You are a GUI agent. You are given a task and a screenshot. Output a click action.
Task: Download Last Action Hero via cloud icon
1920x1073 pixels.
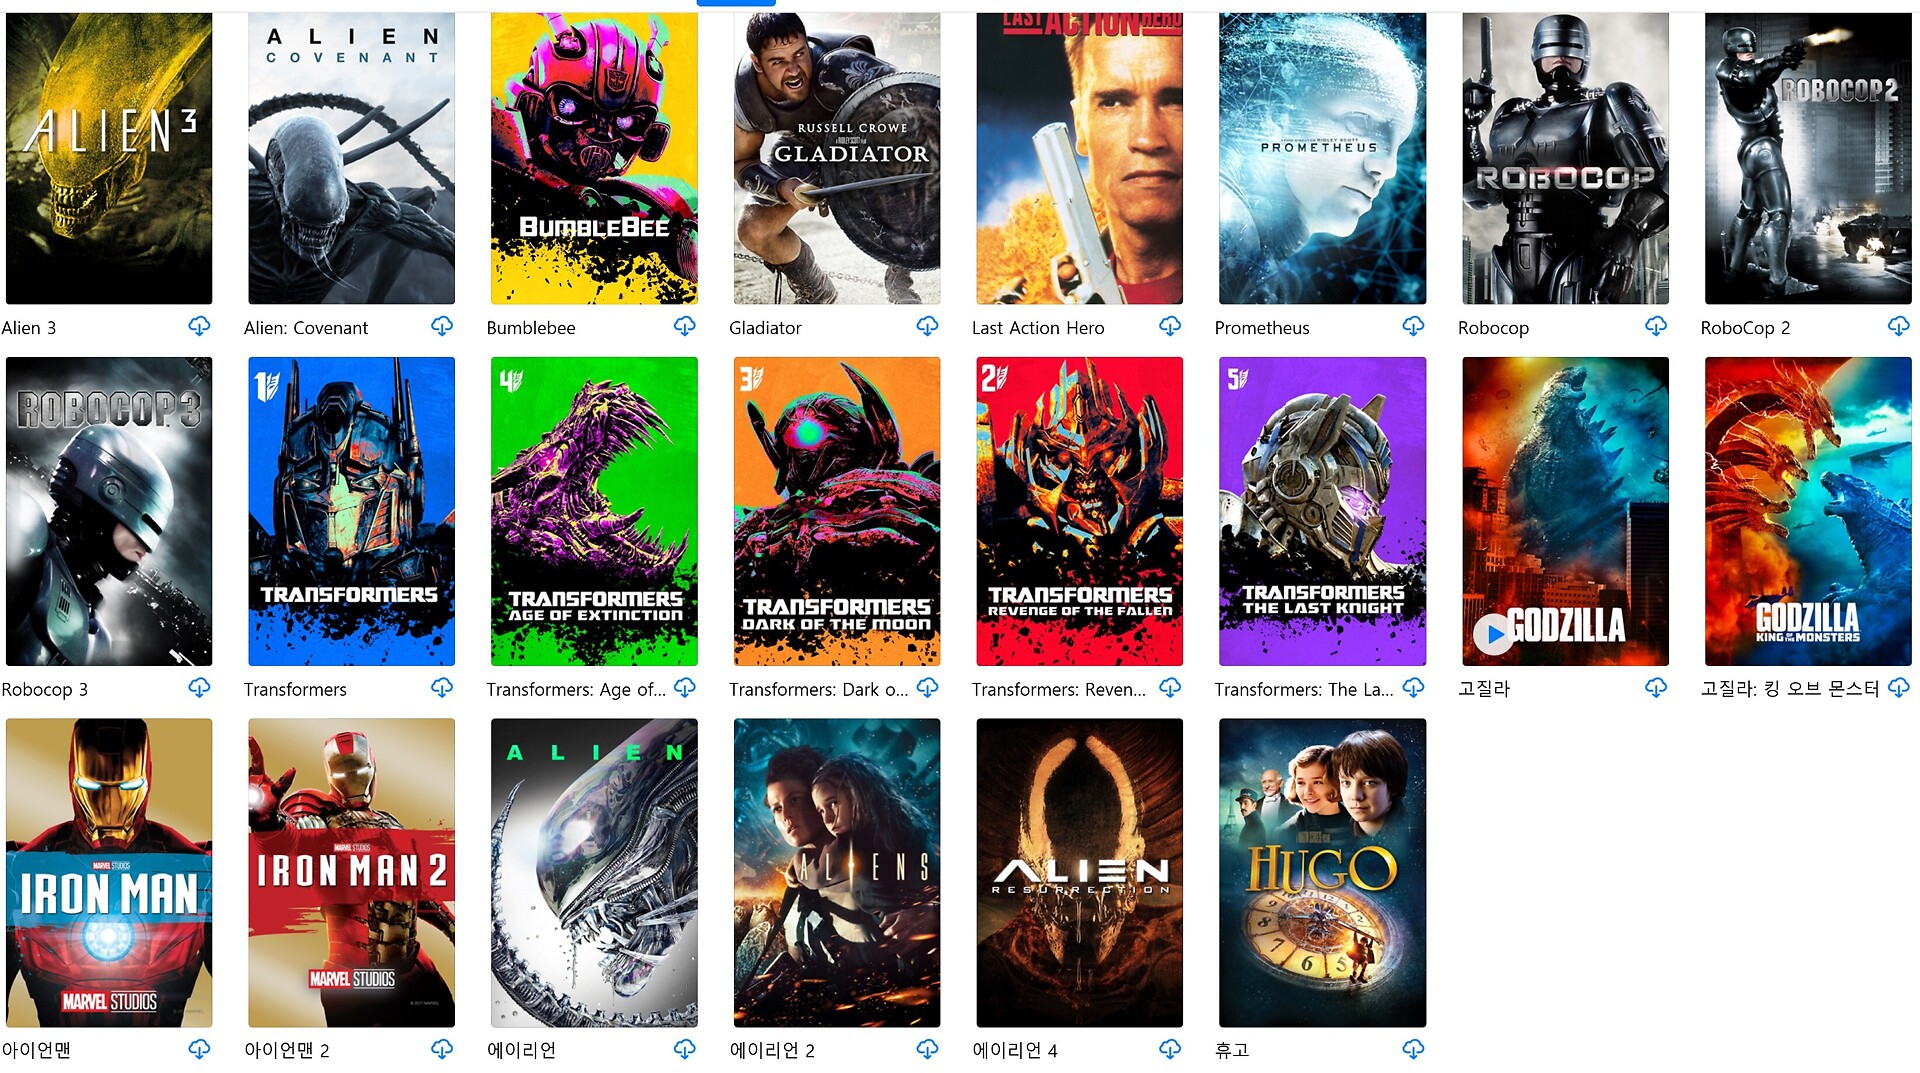pyautogui.click(x=1170, y=326)
